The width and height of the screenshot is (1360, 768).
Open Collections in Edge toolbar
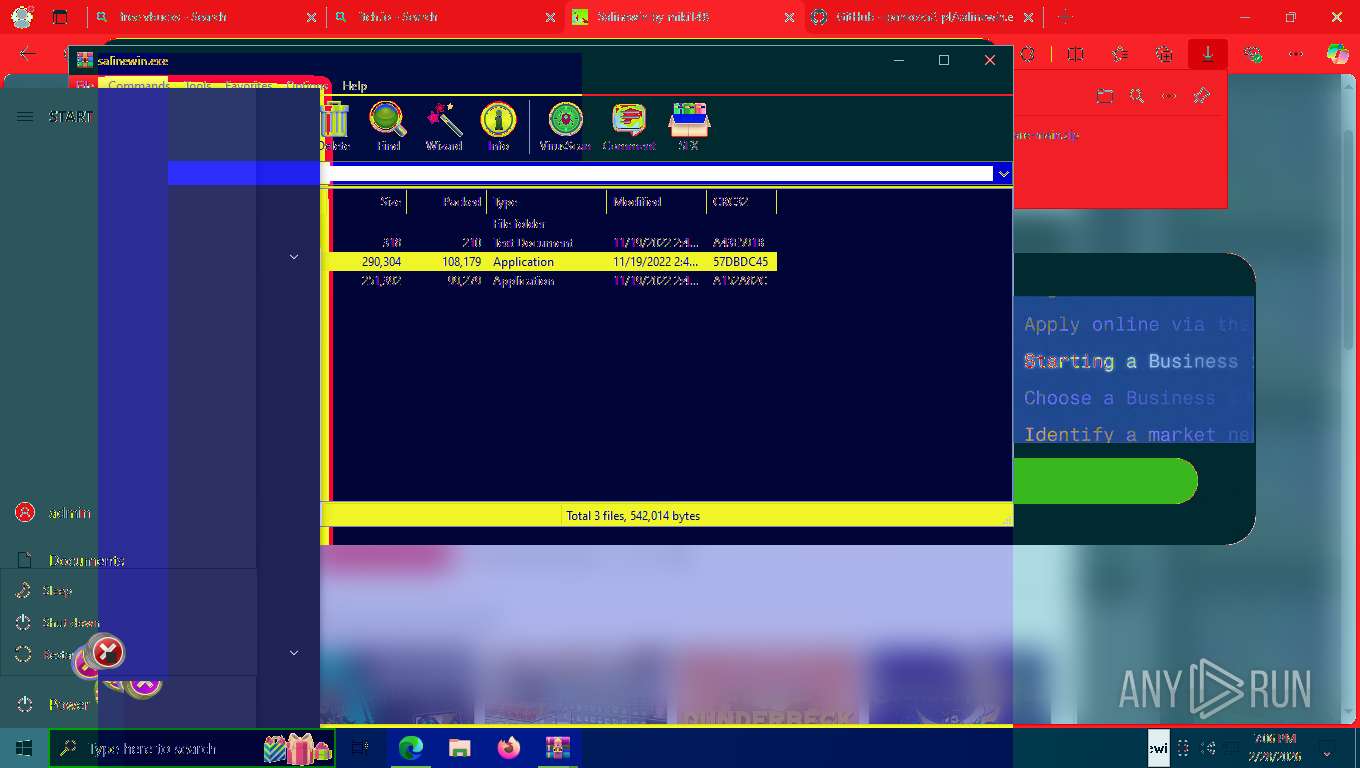(x=1163, y=54)
